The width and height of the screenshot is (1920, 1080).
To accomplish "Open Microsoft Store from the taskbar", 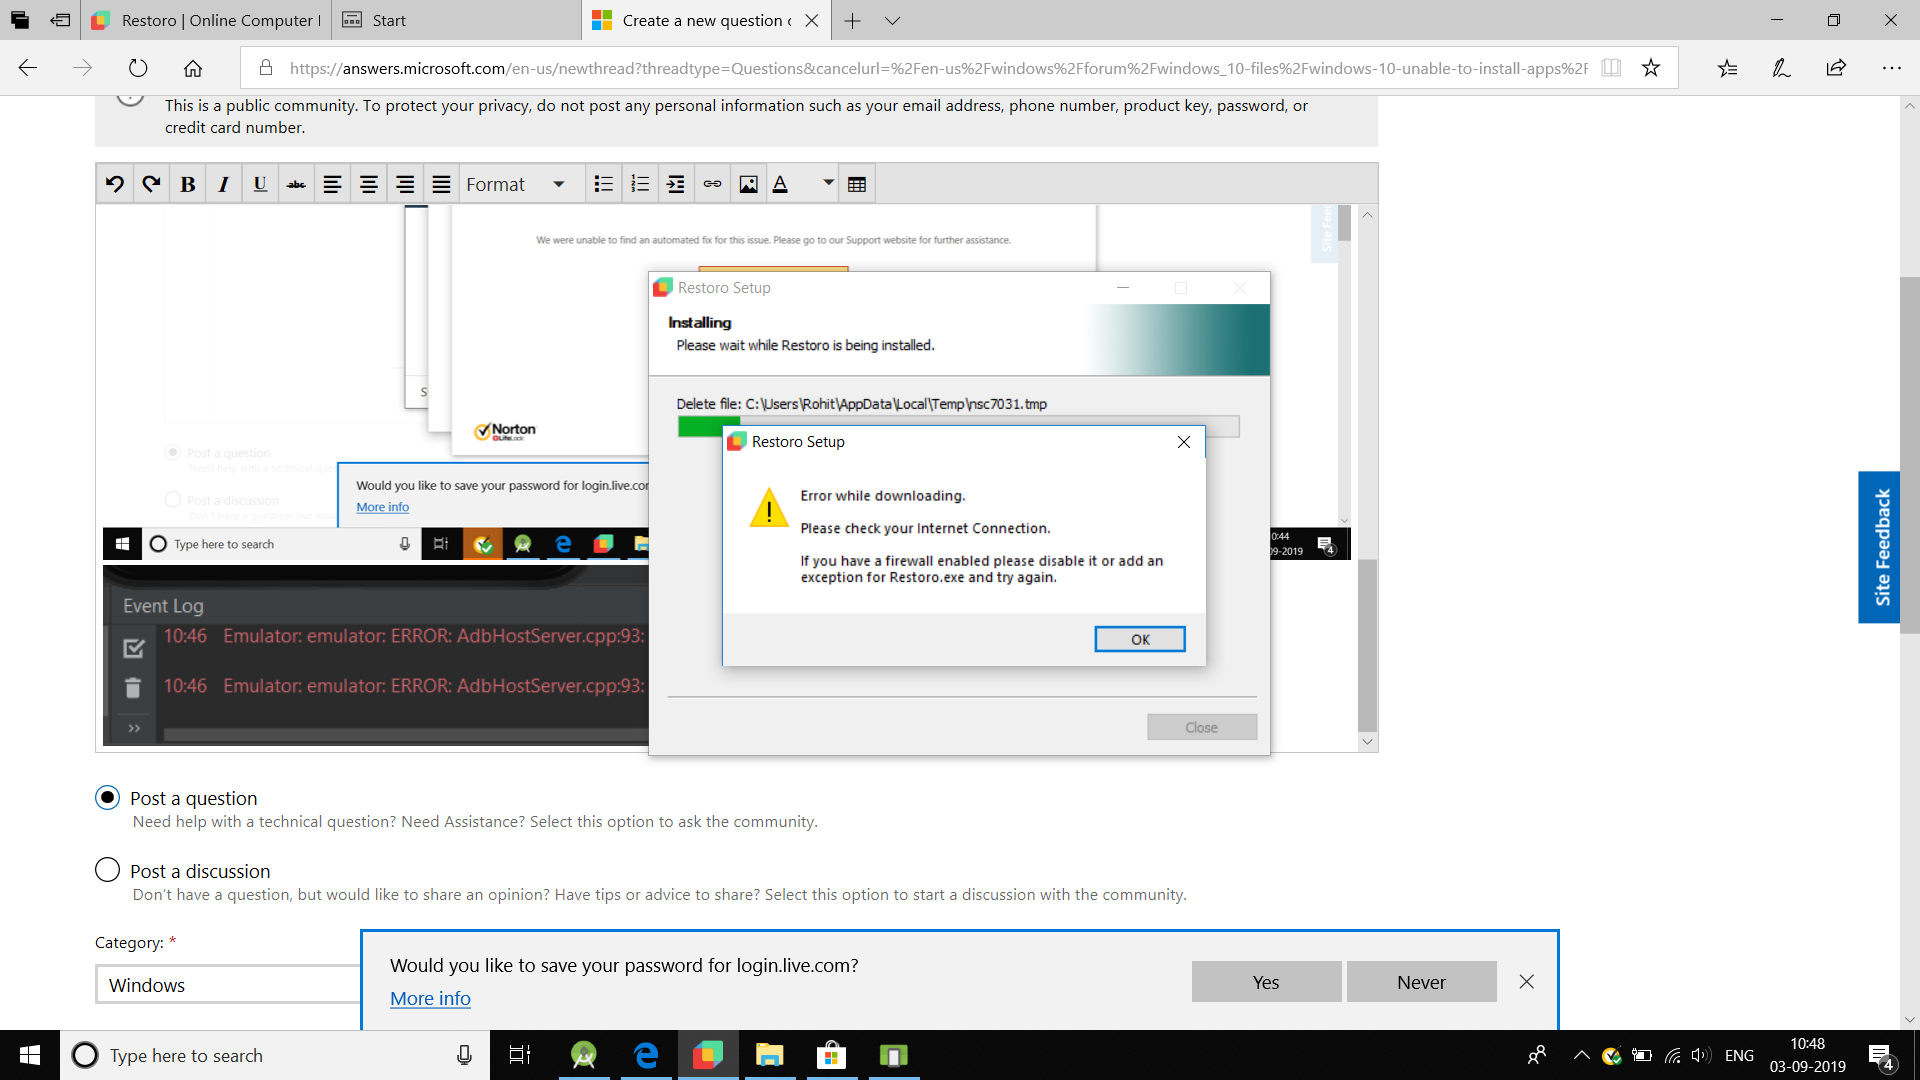I will 831,1055.
